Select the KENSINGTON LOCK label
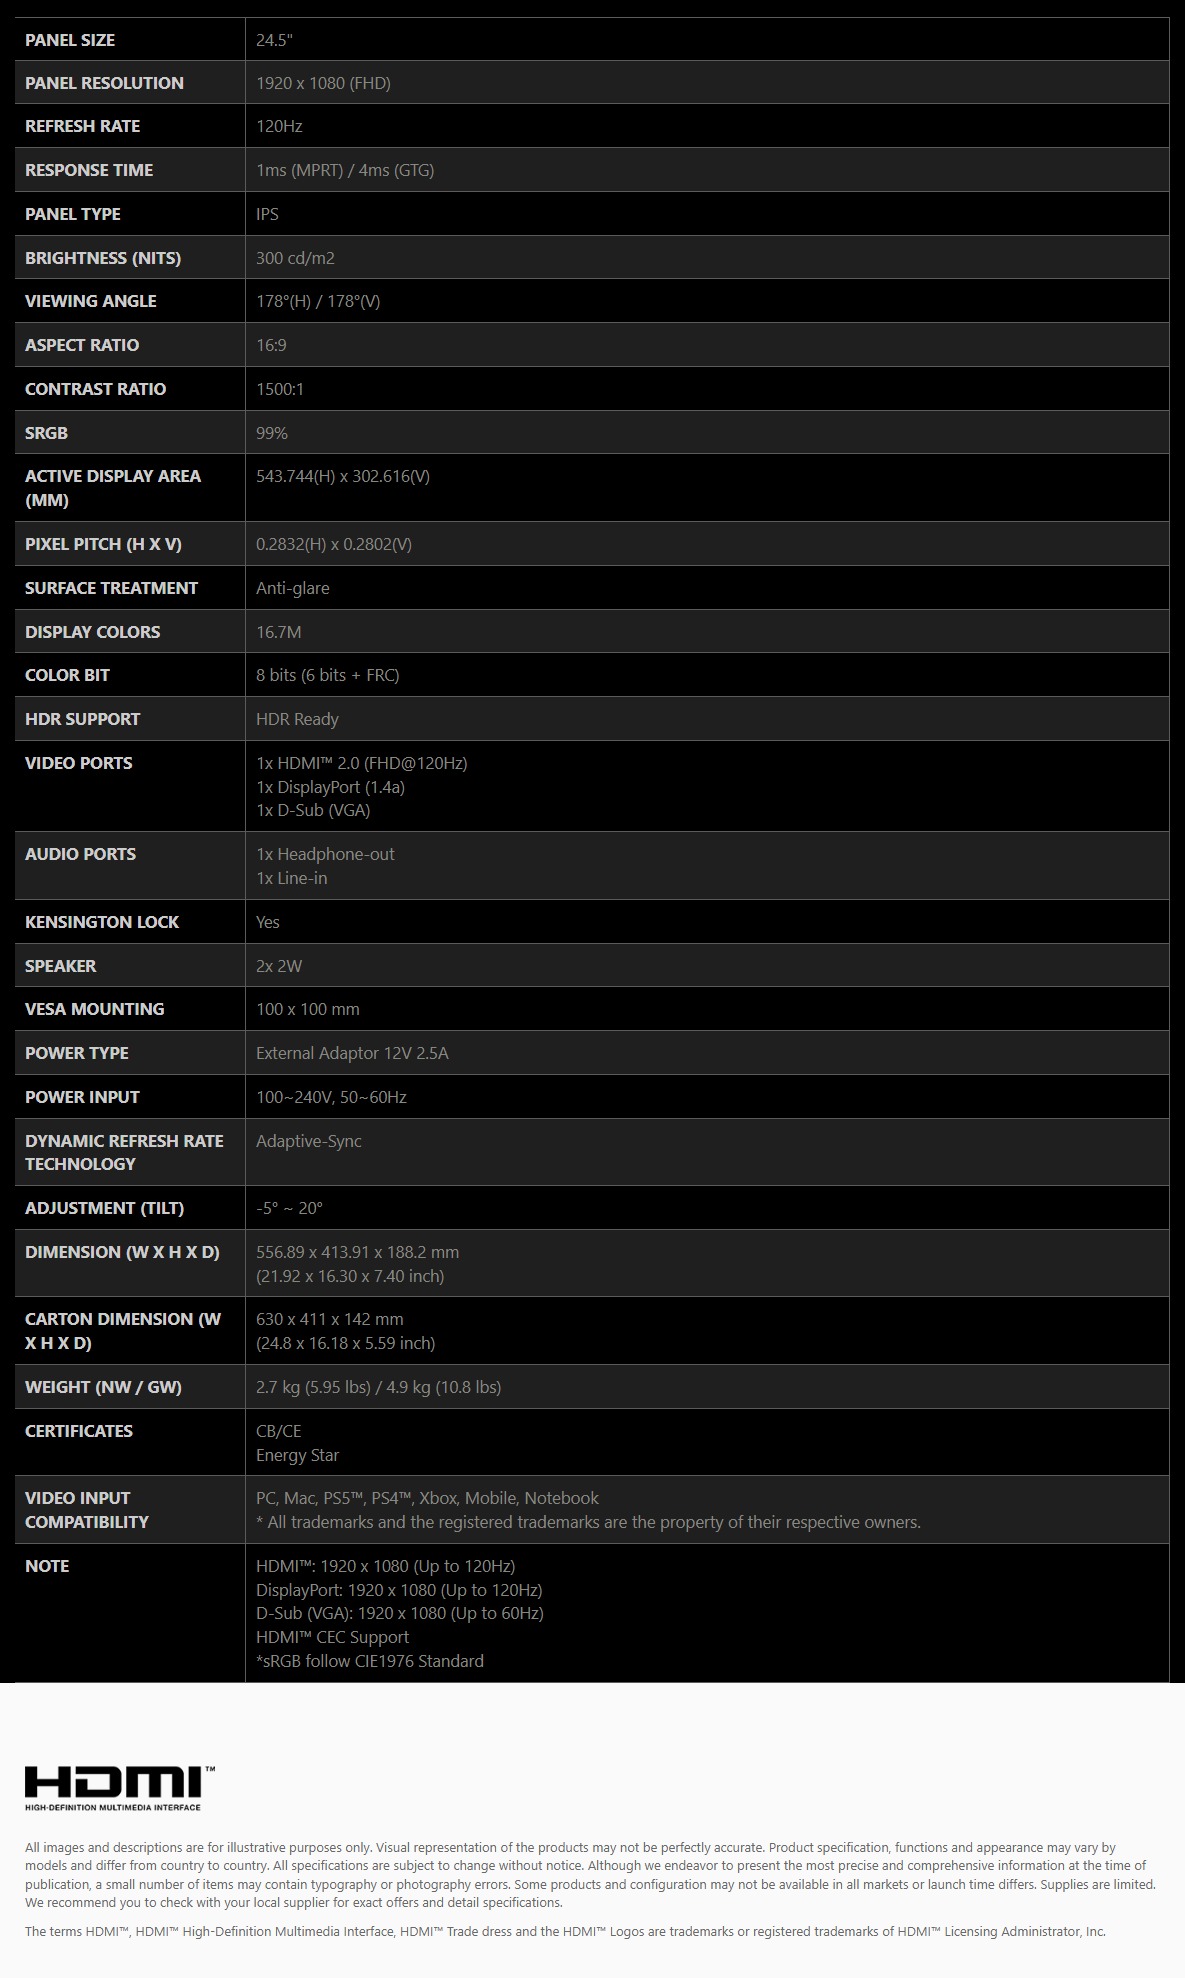Viewport: 1185px width, 1978px height. point(102,922)
